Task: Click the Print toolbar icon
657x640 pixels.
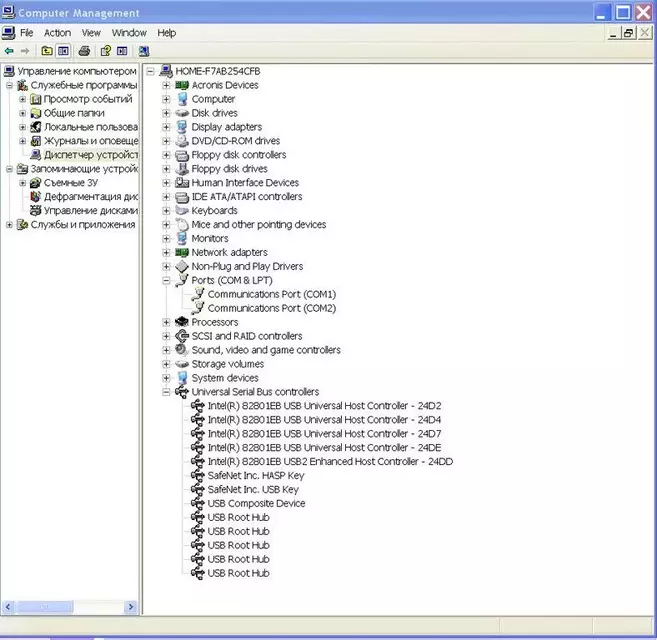Action: pos(84,51)
